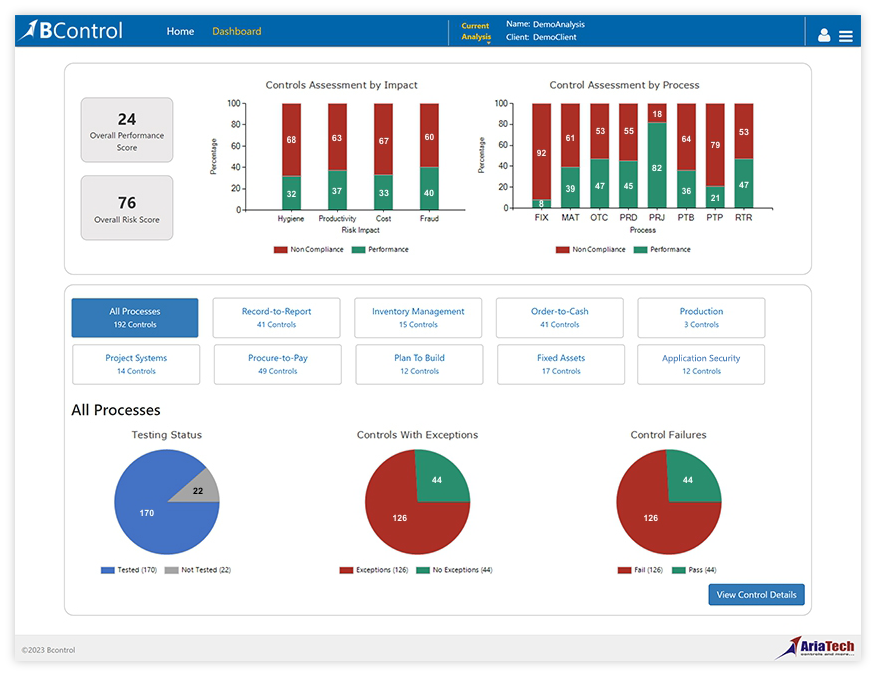Click the View Control Details button

756,594
